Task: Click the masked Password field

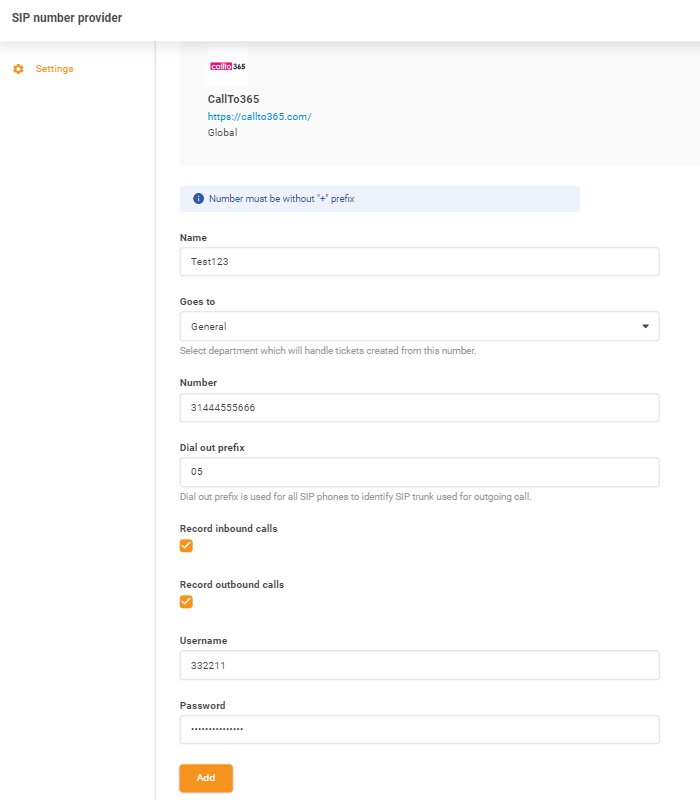Action: point(418,729)
